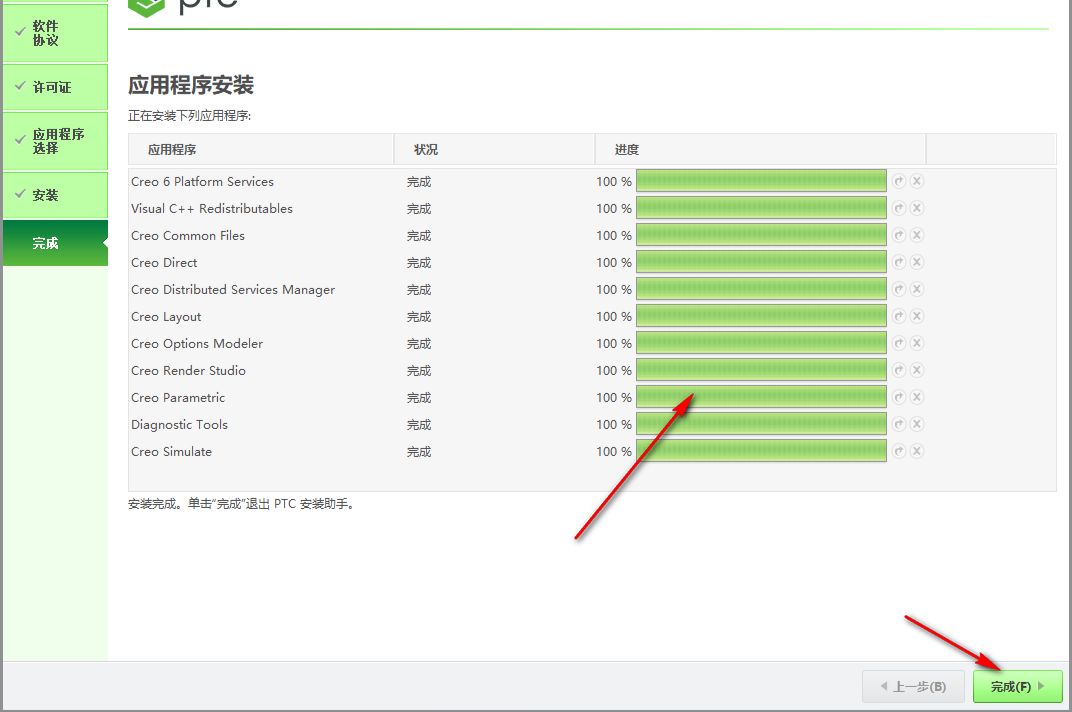This screenshot has width=1072, height=712.
Task: Click the 进度 column header
Action: (760, 149)
